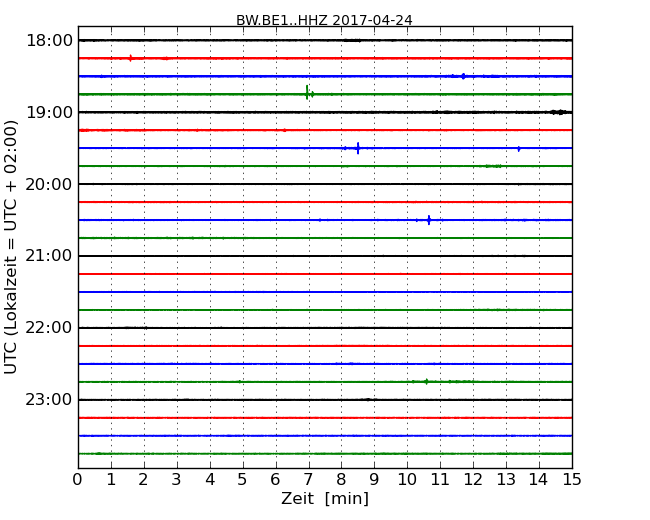The width and height of the screenshot is (650, 520).
Task: Select the 21:00 time axis label
Action: (49, 256)
